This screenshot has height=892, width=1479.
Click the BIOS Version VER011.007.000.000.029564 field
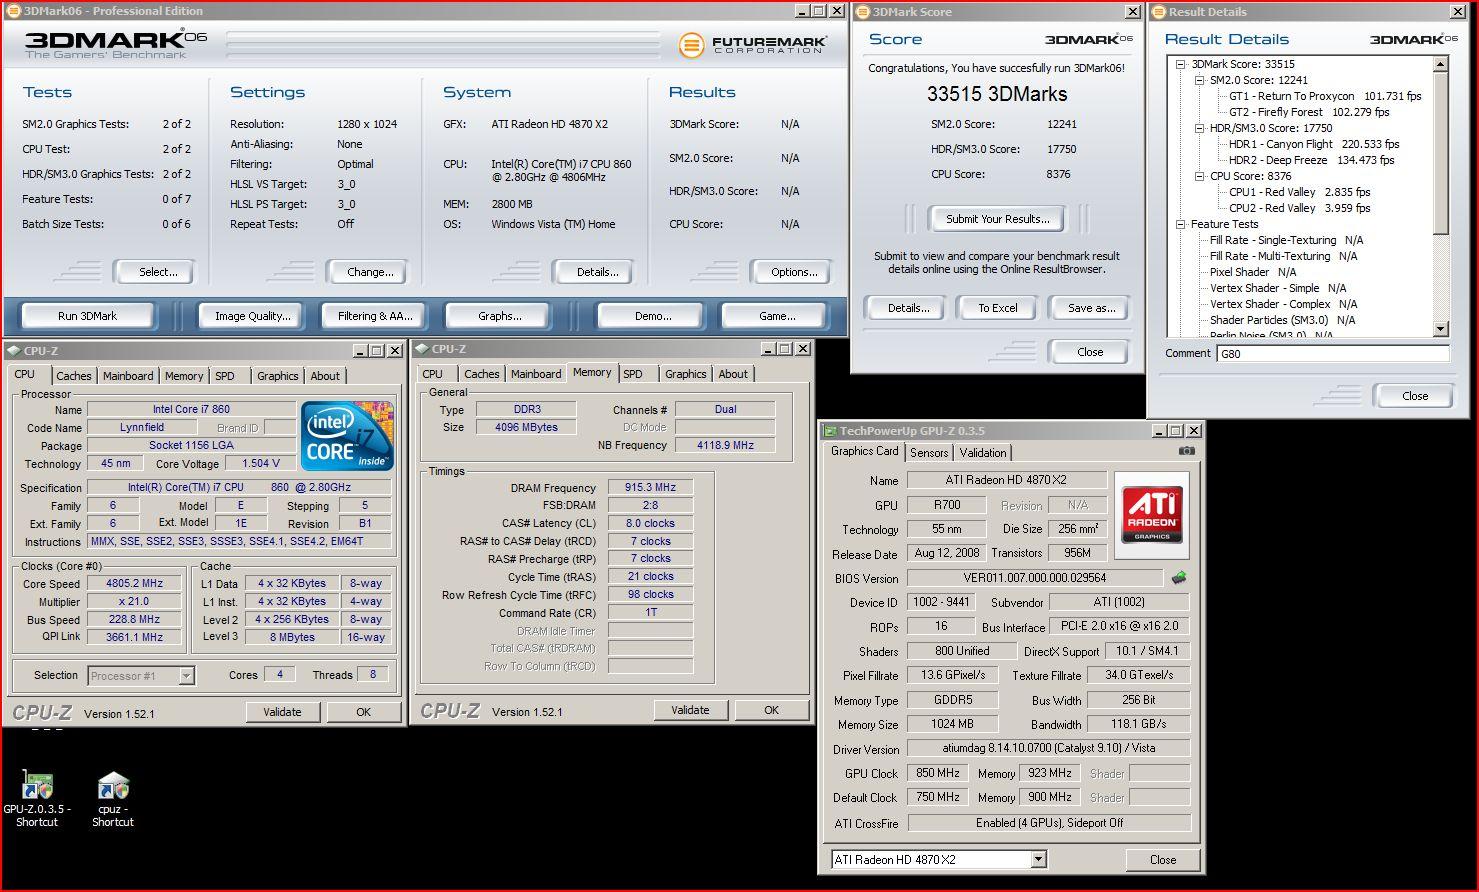(1035, 578)
